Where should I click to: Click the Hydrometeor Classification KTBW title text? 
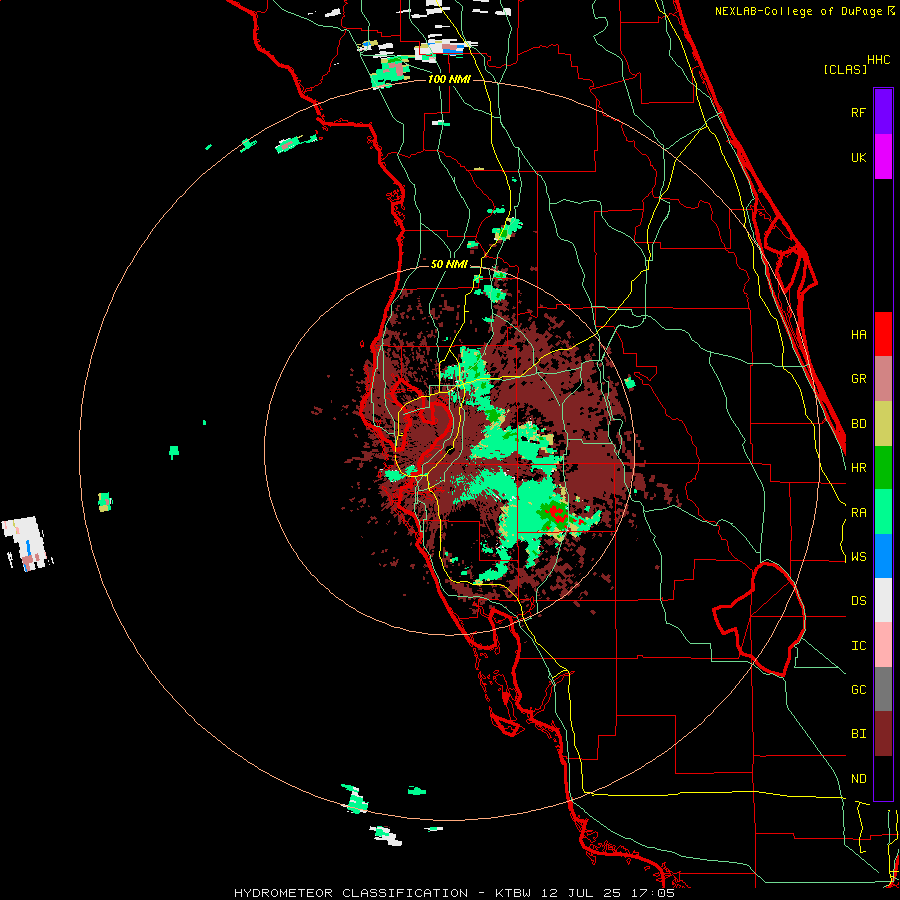pyautogui.click(x=454, y=893)
